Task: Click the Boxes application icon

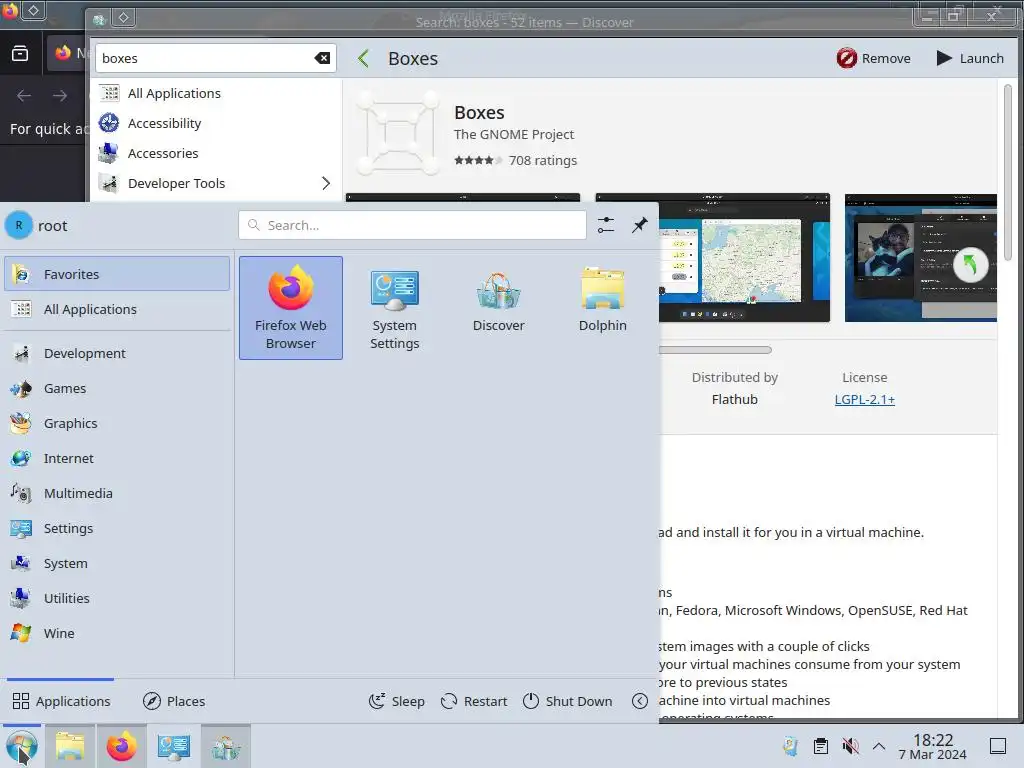Action: pyautogui.click(x=399, y=133)
